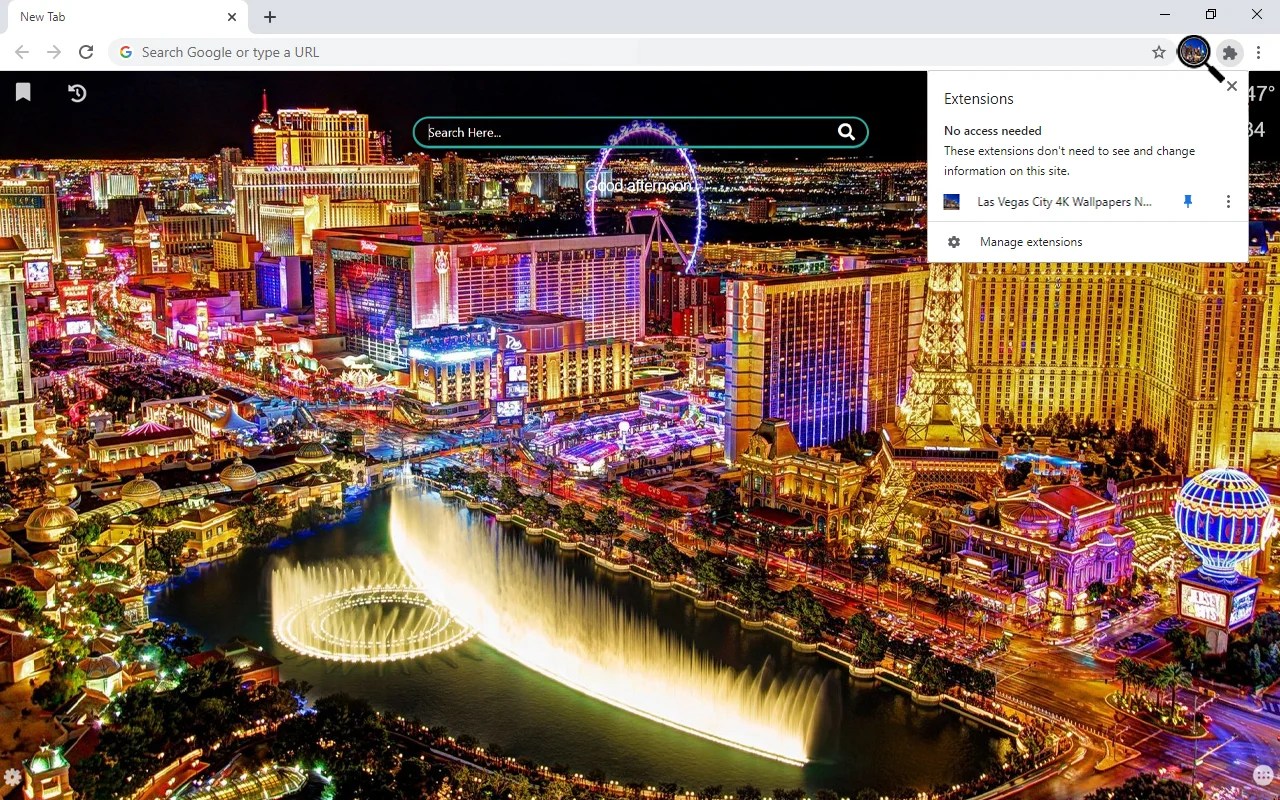The height and width of the screenshot is (800, 1280).
Task: Click the Manage extensions link
Action: [1030, 241]
